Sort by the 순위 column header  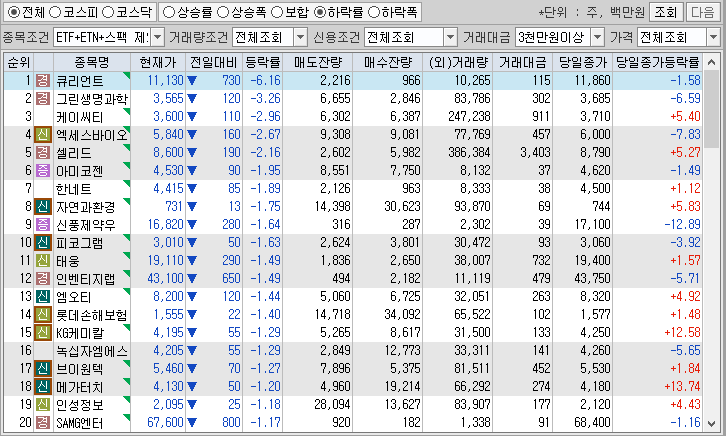pos(19,62)
